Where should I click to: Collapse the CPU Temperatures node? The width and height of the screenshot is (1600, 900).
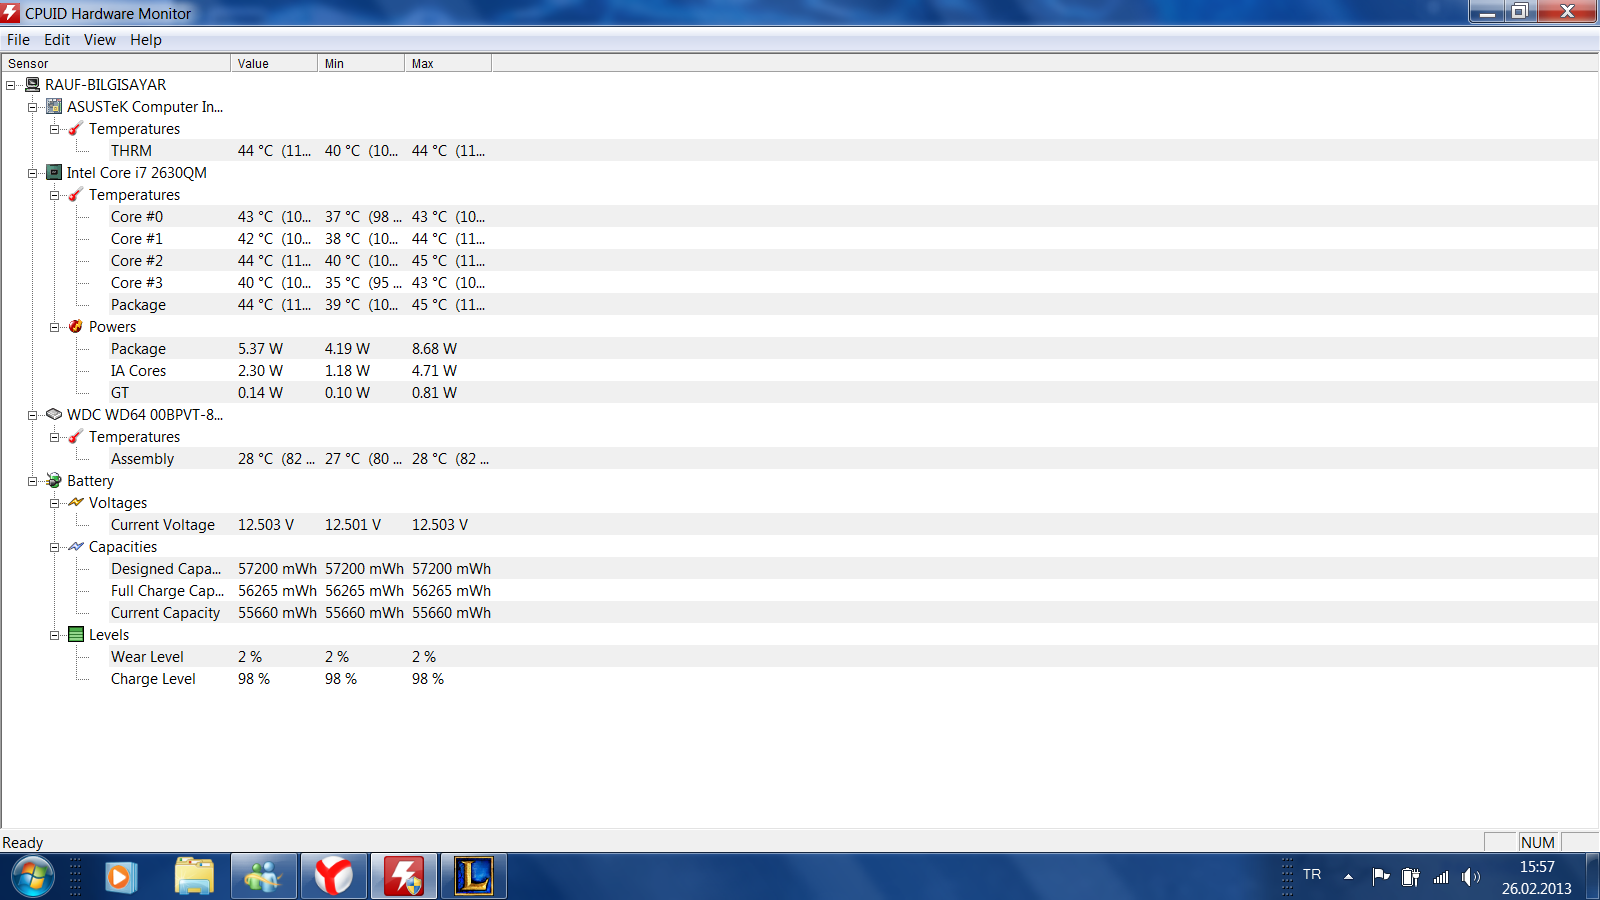pyautogui.click(x=55, y=195)
